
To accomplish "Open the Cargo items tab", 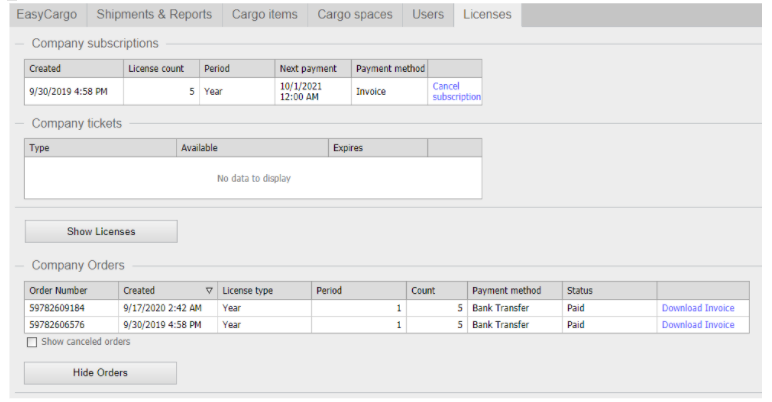I will [264, 14].
